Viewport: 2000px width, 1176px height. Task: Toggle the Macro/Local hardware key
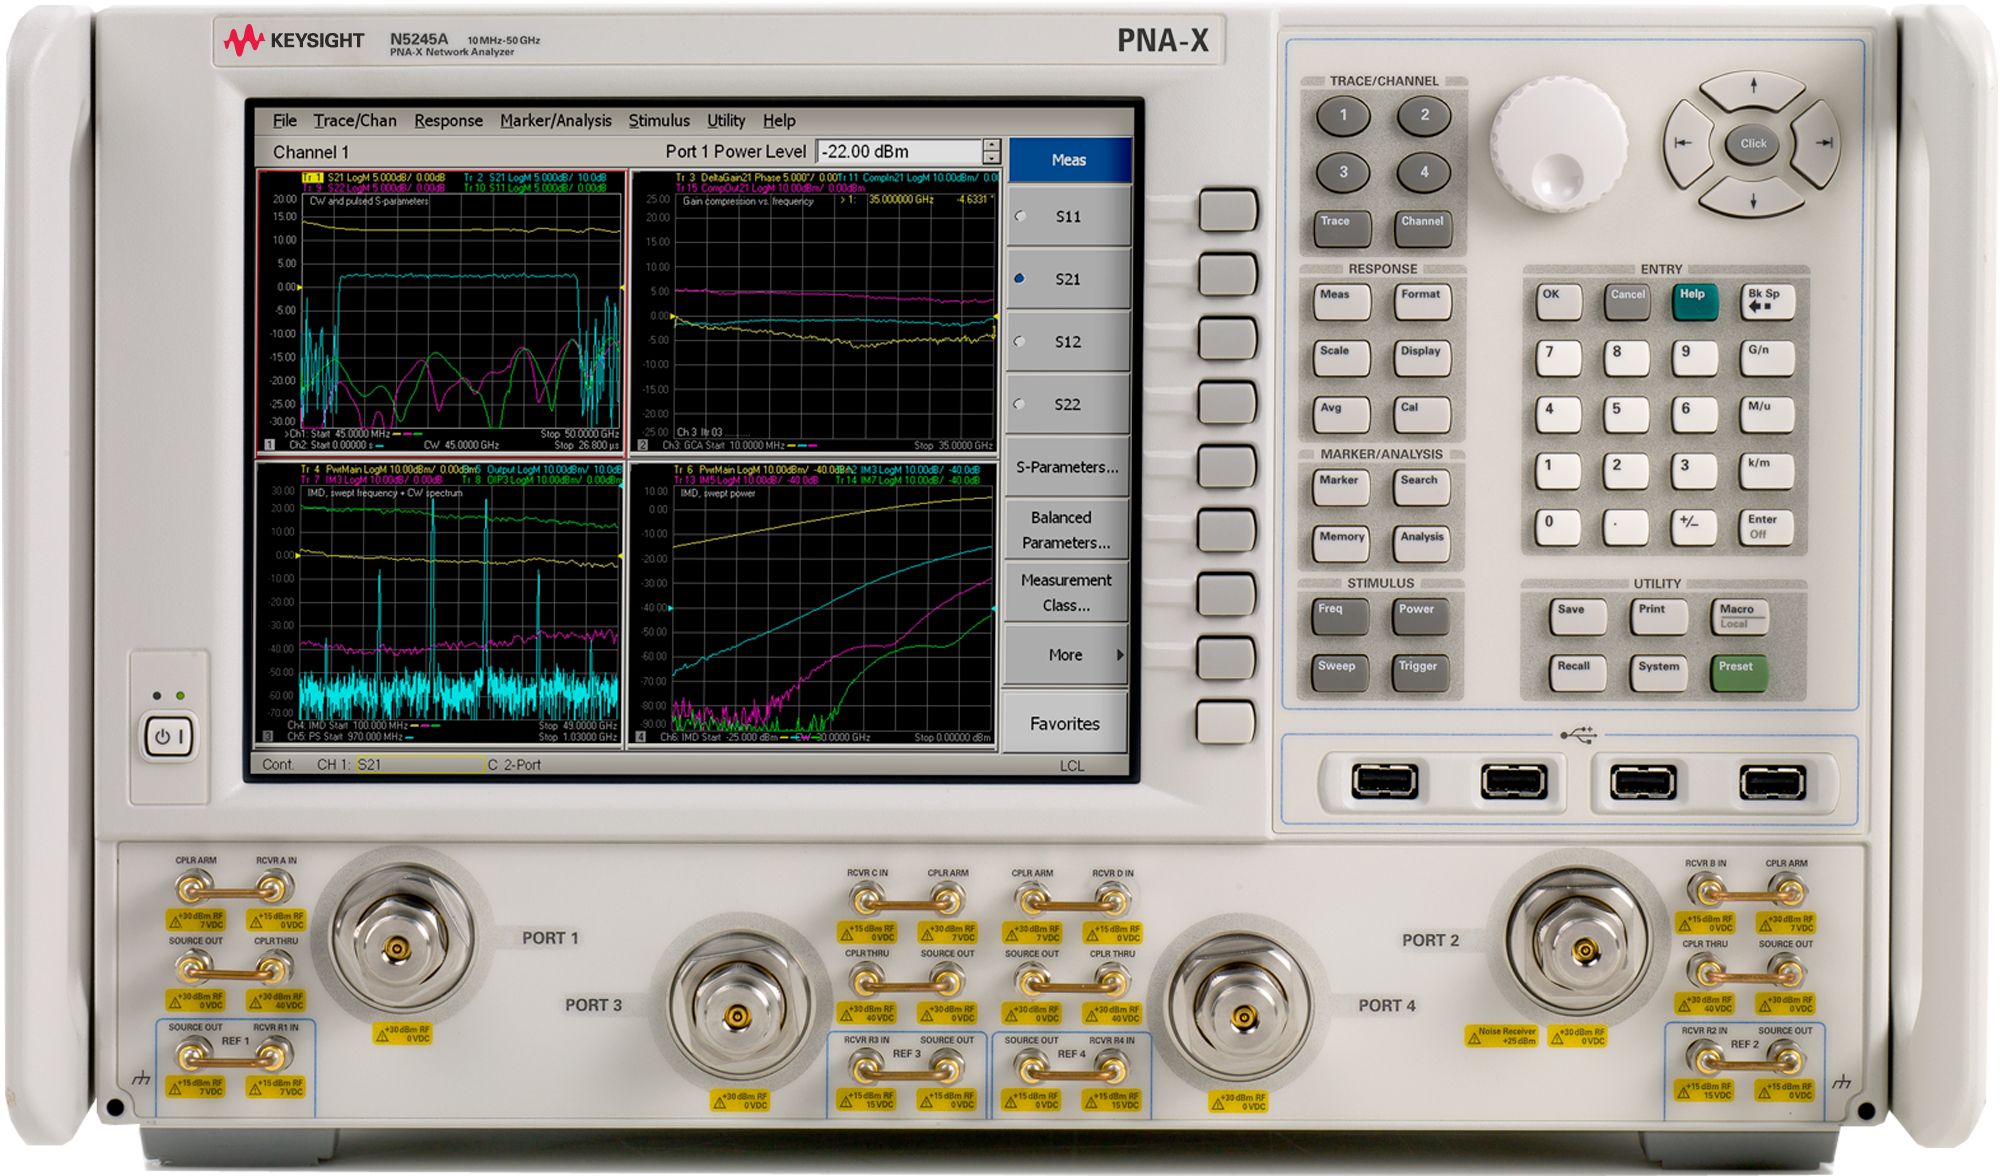(x=1739, y=616)
